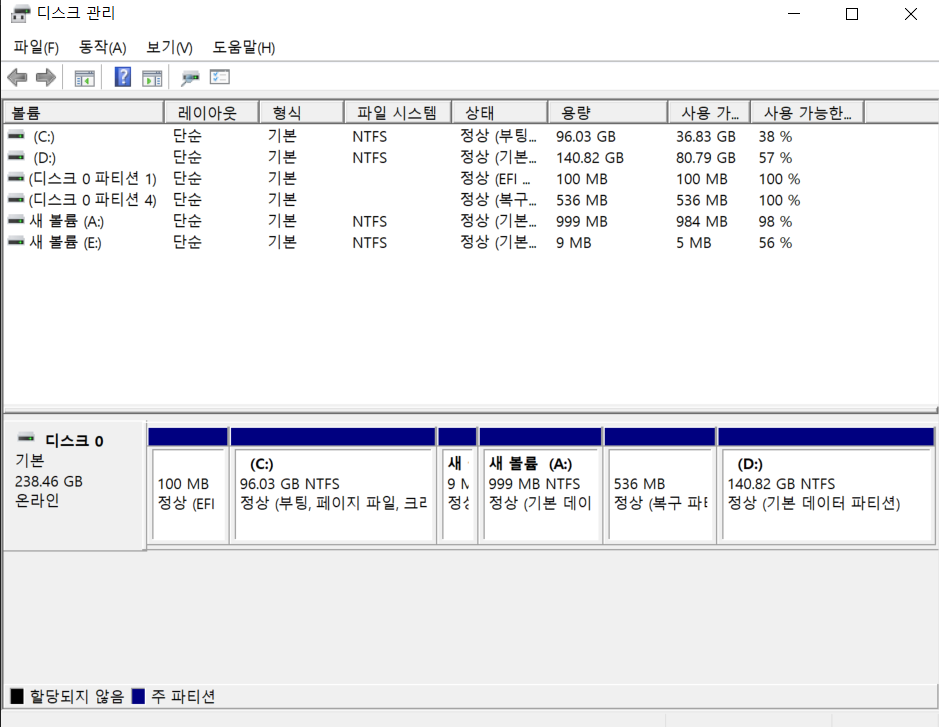Open the 동작(A) menu
939x727 pixels.
pyautogui.click(x=102, y=47)
